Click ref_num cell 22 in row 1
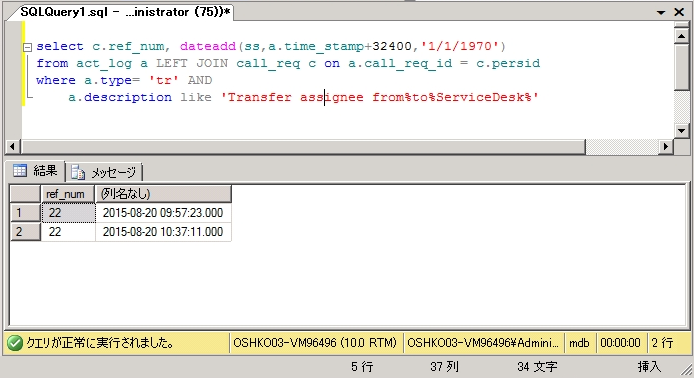The width and height of the screenshot is (694, 378). coord(68,212)
